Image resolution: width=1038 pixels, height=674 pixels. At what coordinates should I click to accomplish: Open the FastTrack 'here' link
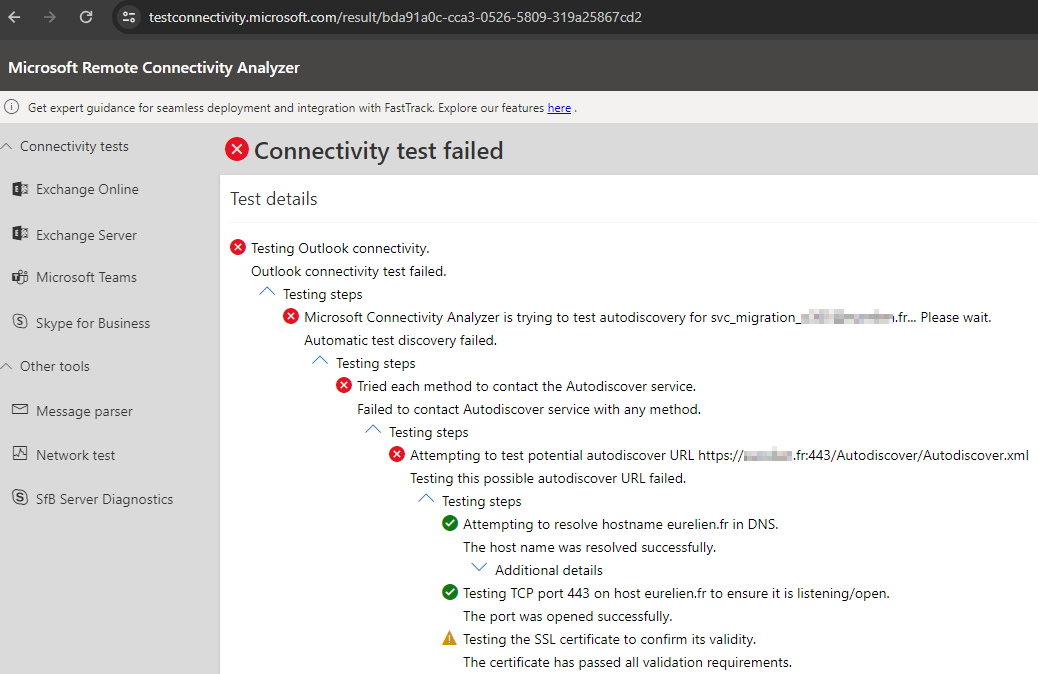click(x=559, y=108)
